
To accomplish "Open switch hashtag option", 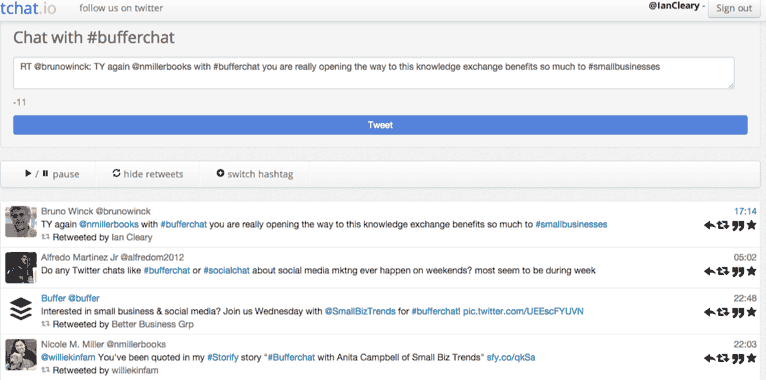I will tap(255, 174).
